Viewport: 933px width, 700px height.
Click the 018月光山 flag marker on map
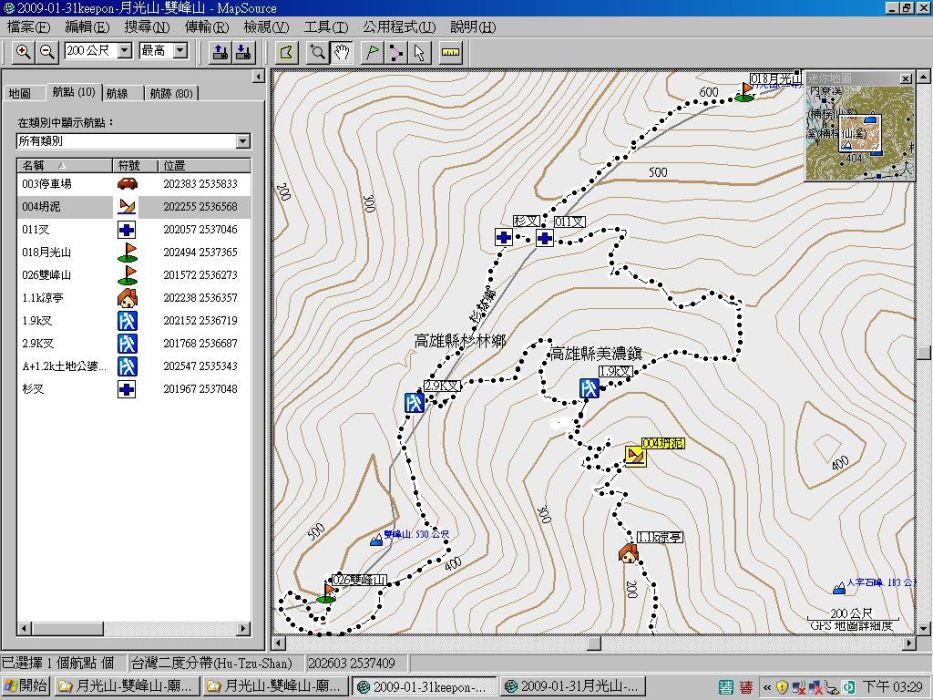click(x=744, y=92)
